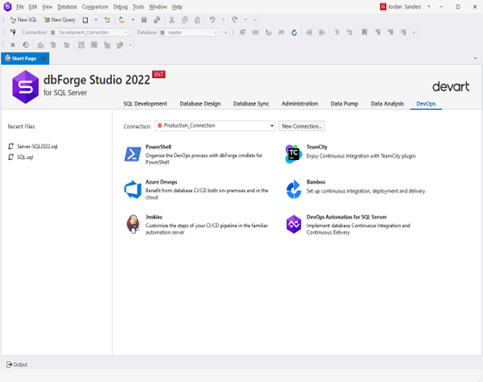Open the dropdown arrow beside the Undo icon
This screenshot has height=382, width=483.
click(x=223, y=20)
